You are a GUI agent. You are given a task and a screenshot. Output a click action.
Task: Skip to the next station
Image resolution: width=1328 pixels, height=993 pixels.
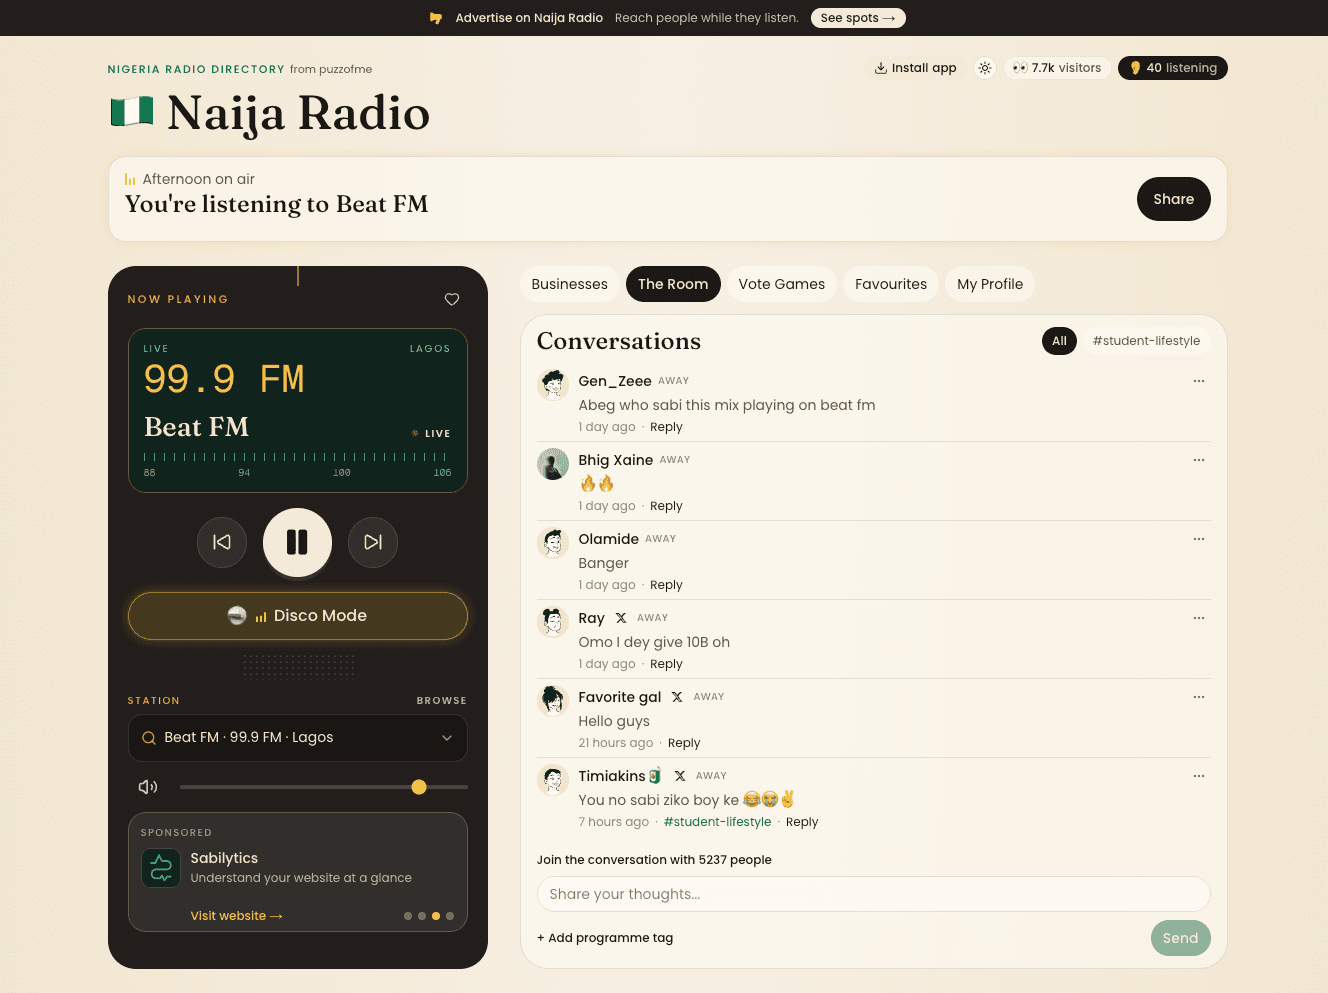(x=373, y=542)
